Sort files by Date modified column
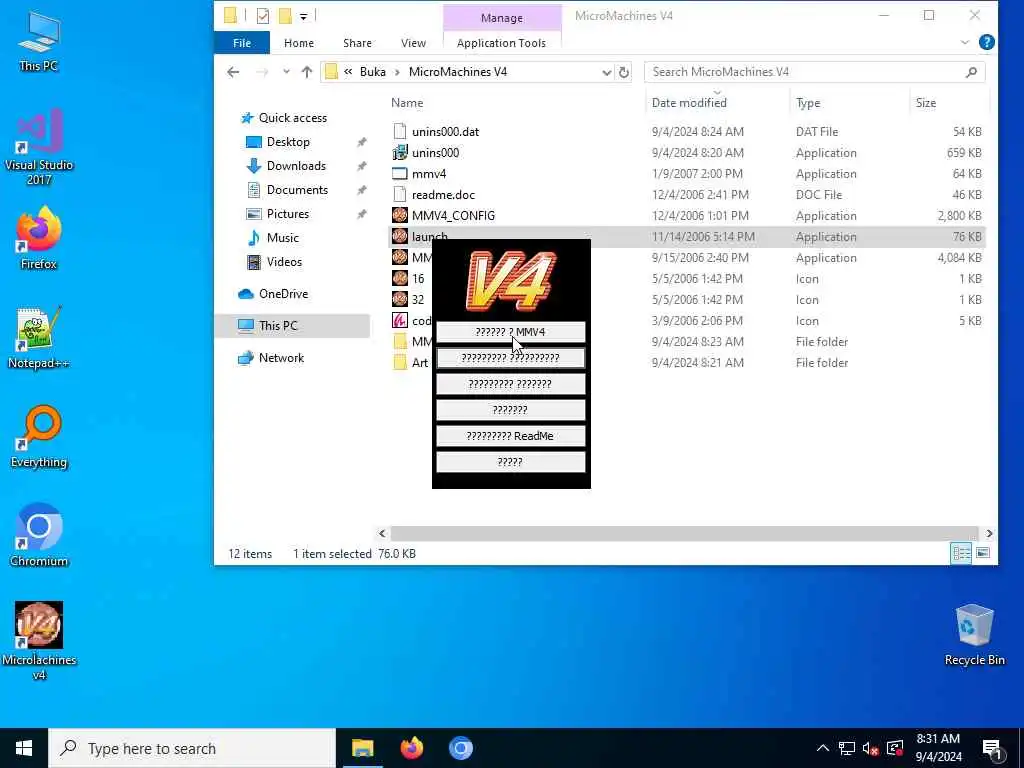Viewport: 1024px width, 768px height. coord(689,103)
